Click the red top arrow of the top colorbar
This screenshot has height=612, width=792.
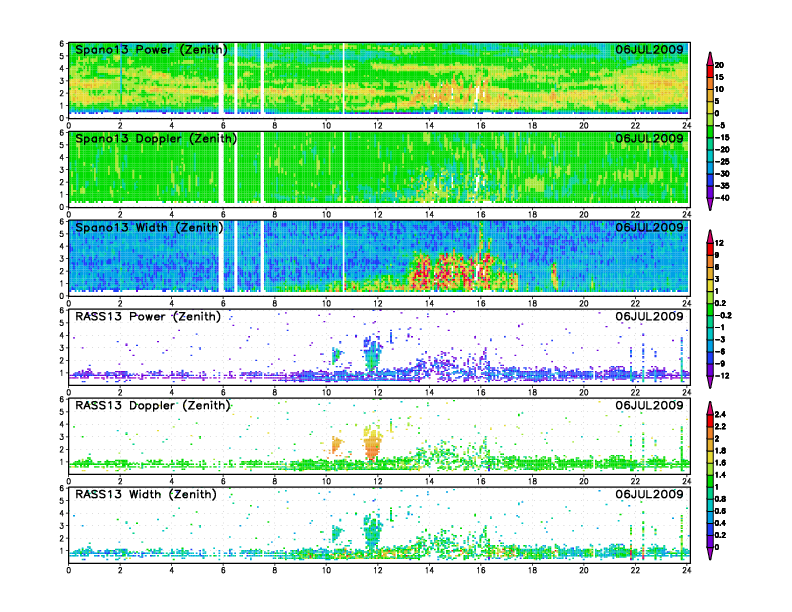point(710,57)
